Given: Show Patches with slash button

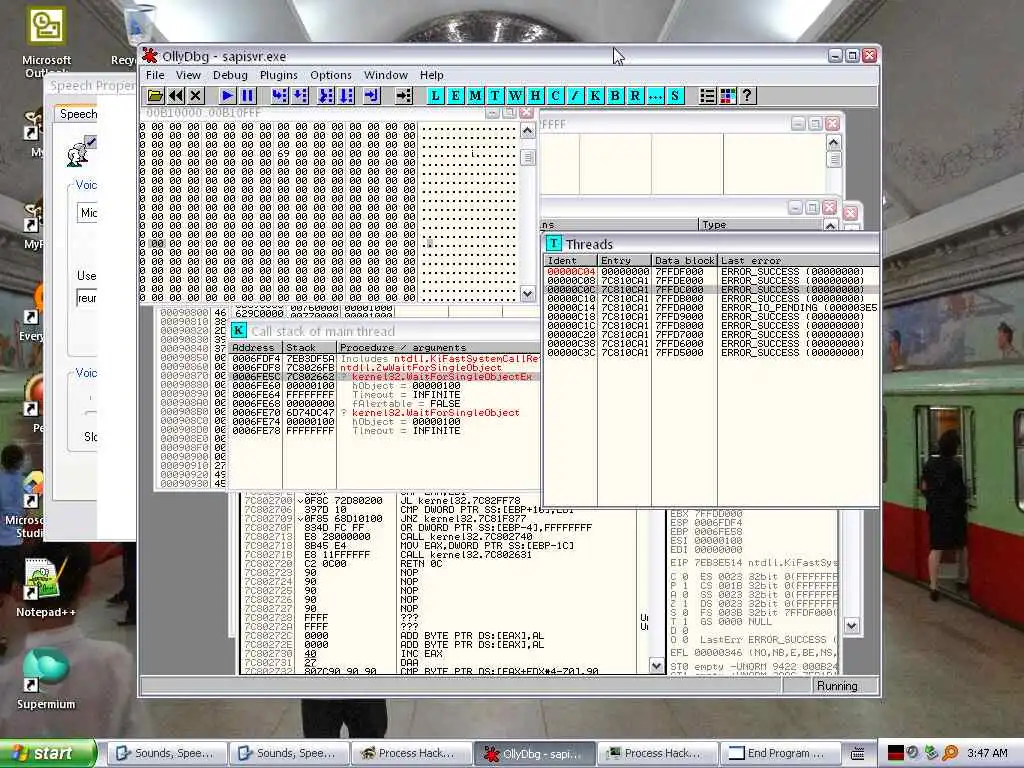Looking at the screenshot, I should click(575, 96).
